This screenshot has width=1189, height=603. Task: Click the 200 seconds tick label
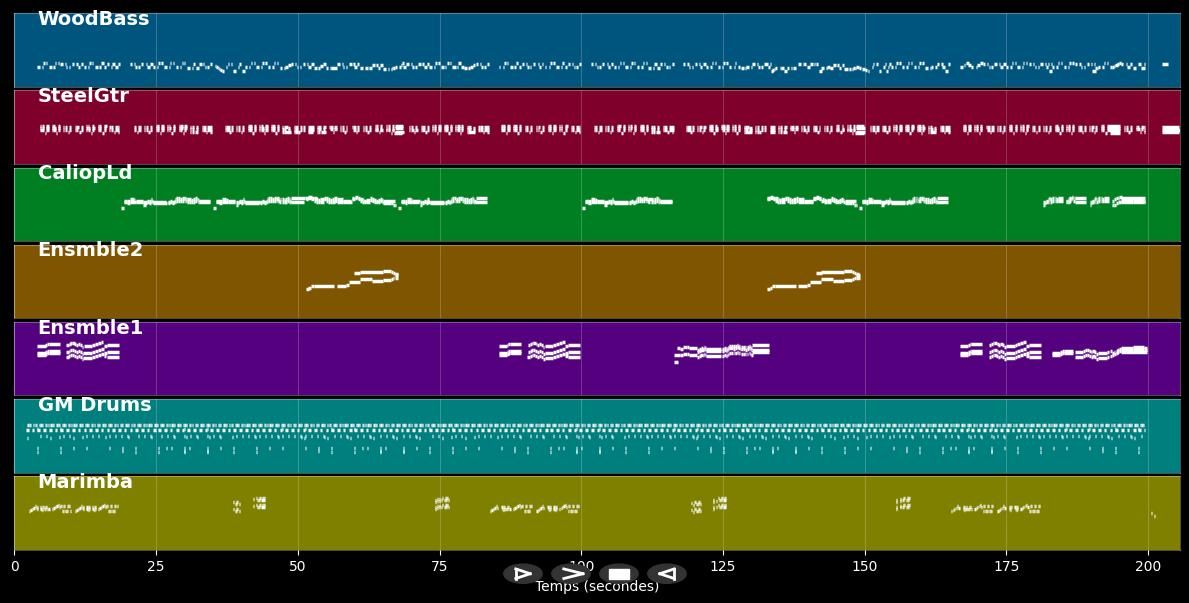tap(1148, 566)
